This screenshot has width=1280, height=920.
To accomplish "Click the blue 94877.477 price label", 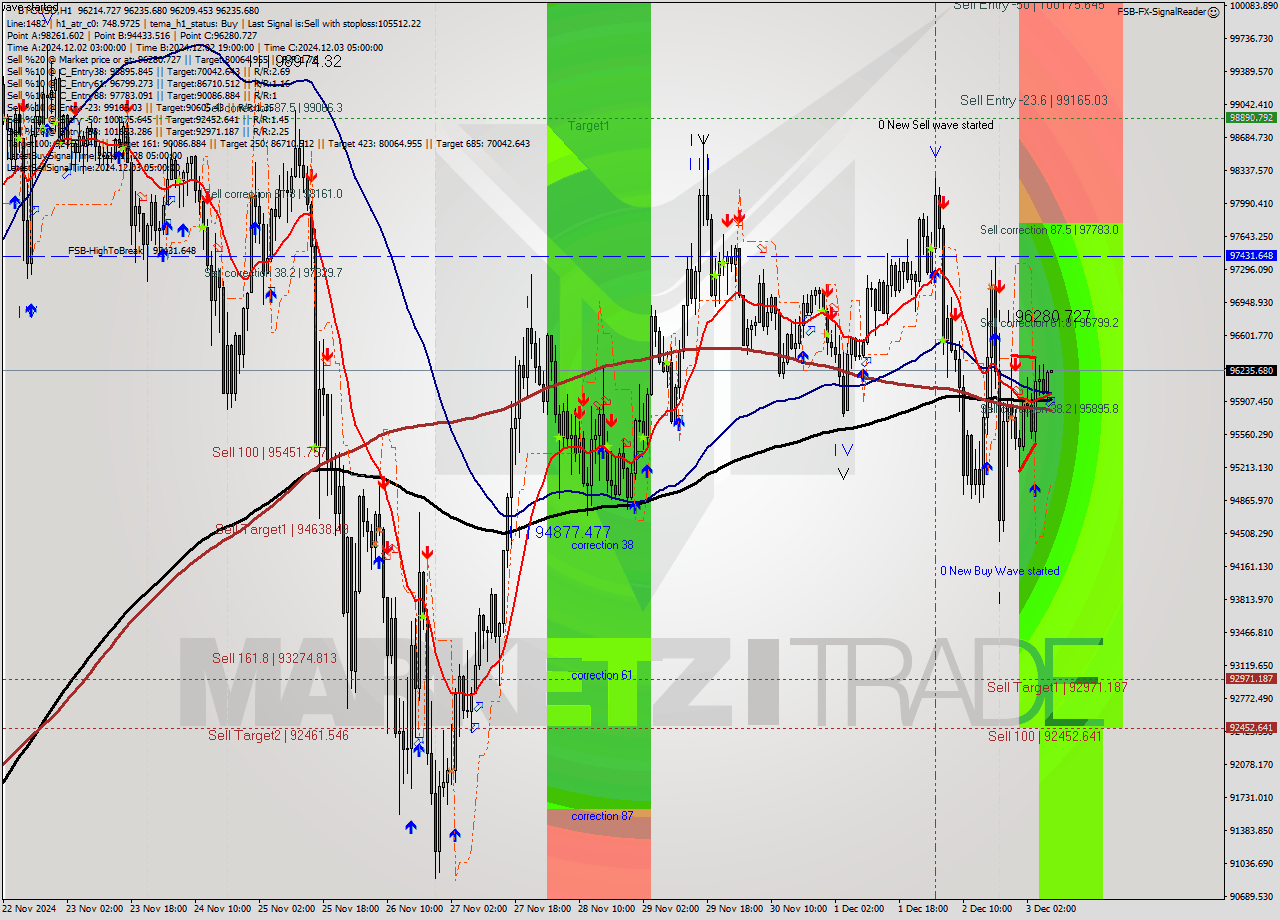I will pos(572,532).
